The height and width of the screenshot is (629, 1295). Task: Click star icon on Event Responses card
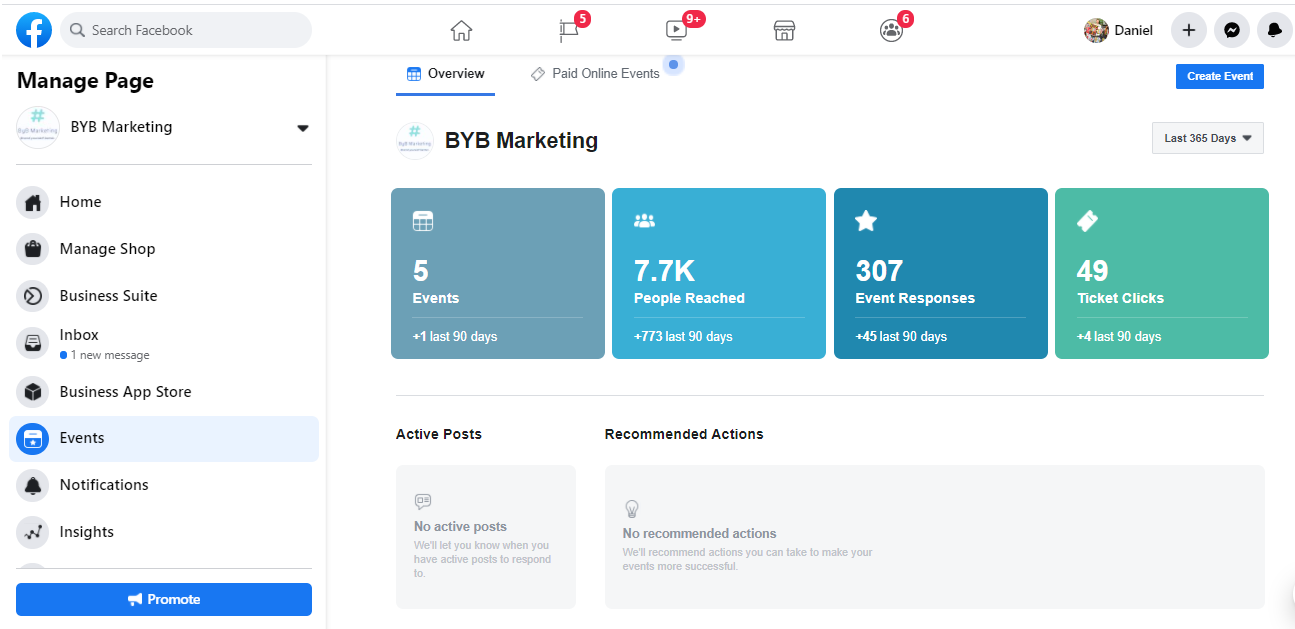pyautogui.click(x=866, y=221)
